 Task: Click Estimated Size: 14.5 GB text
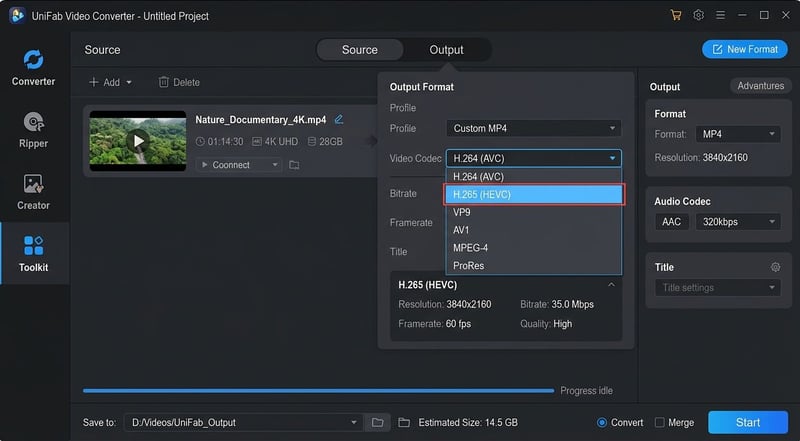[468, 422]
